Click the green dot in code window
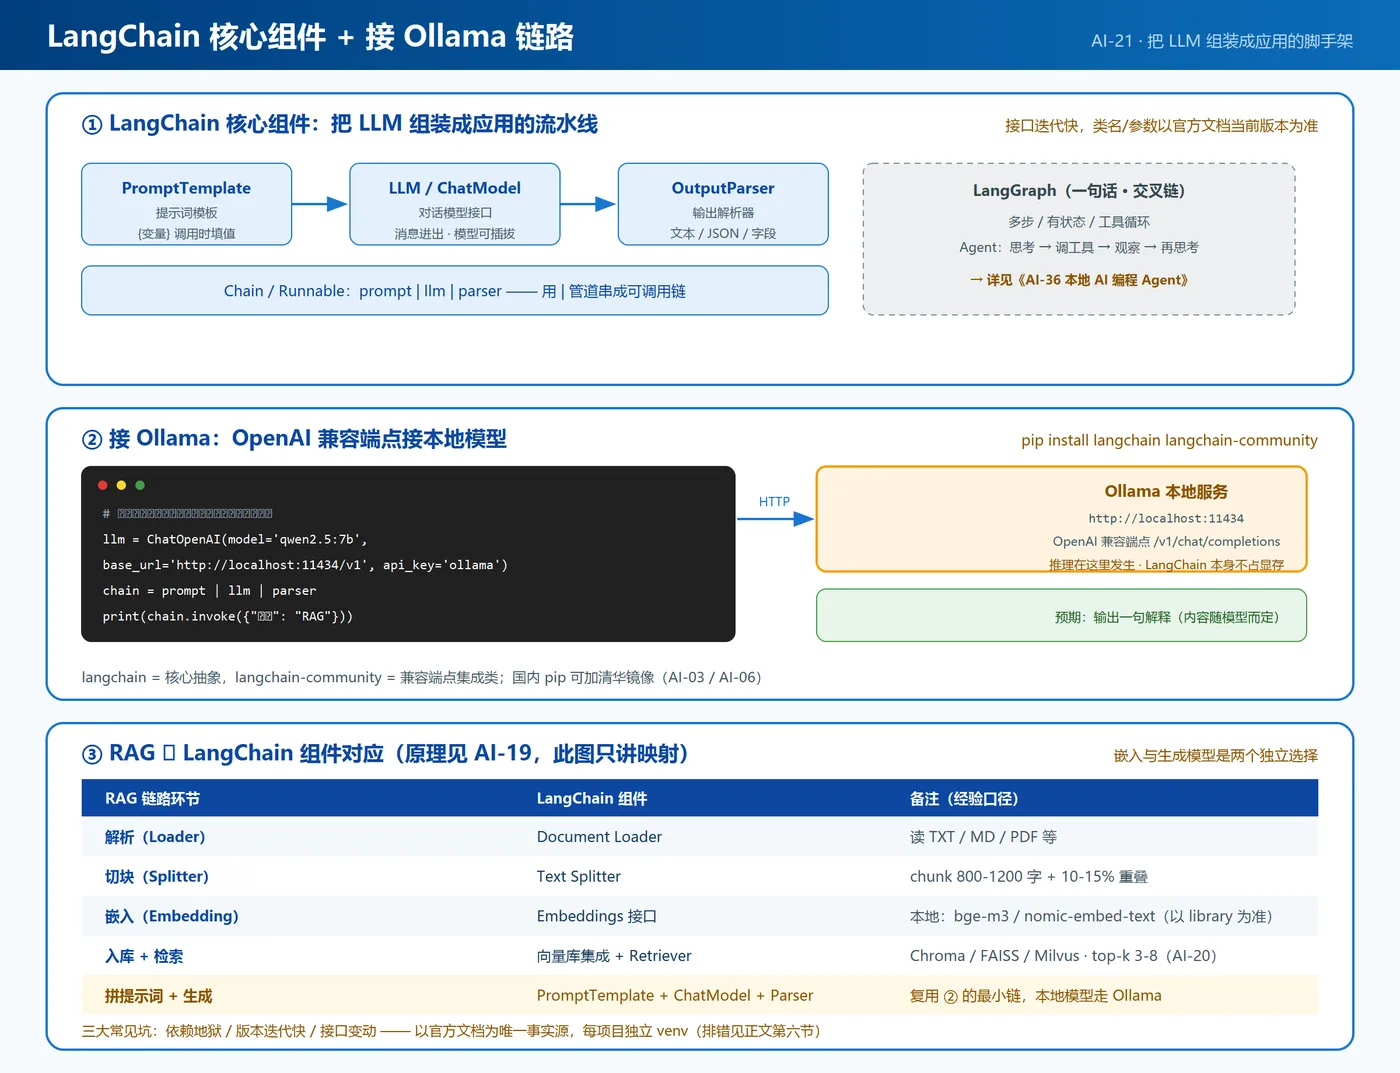Viewport: 1400px width, 1073px height. click(140, 485)
